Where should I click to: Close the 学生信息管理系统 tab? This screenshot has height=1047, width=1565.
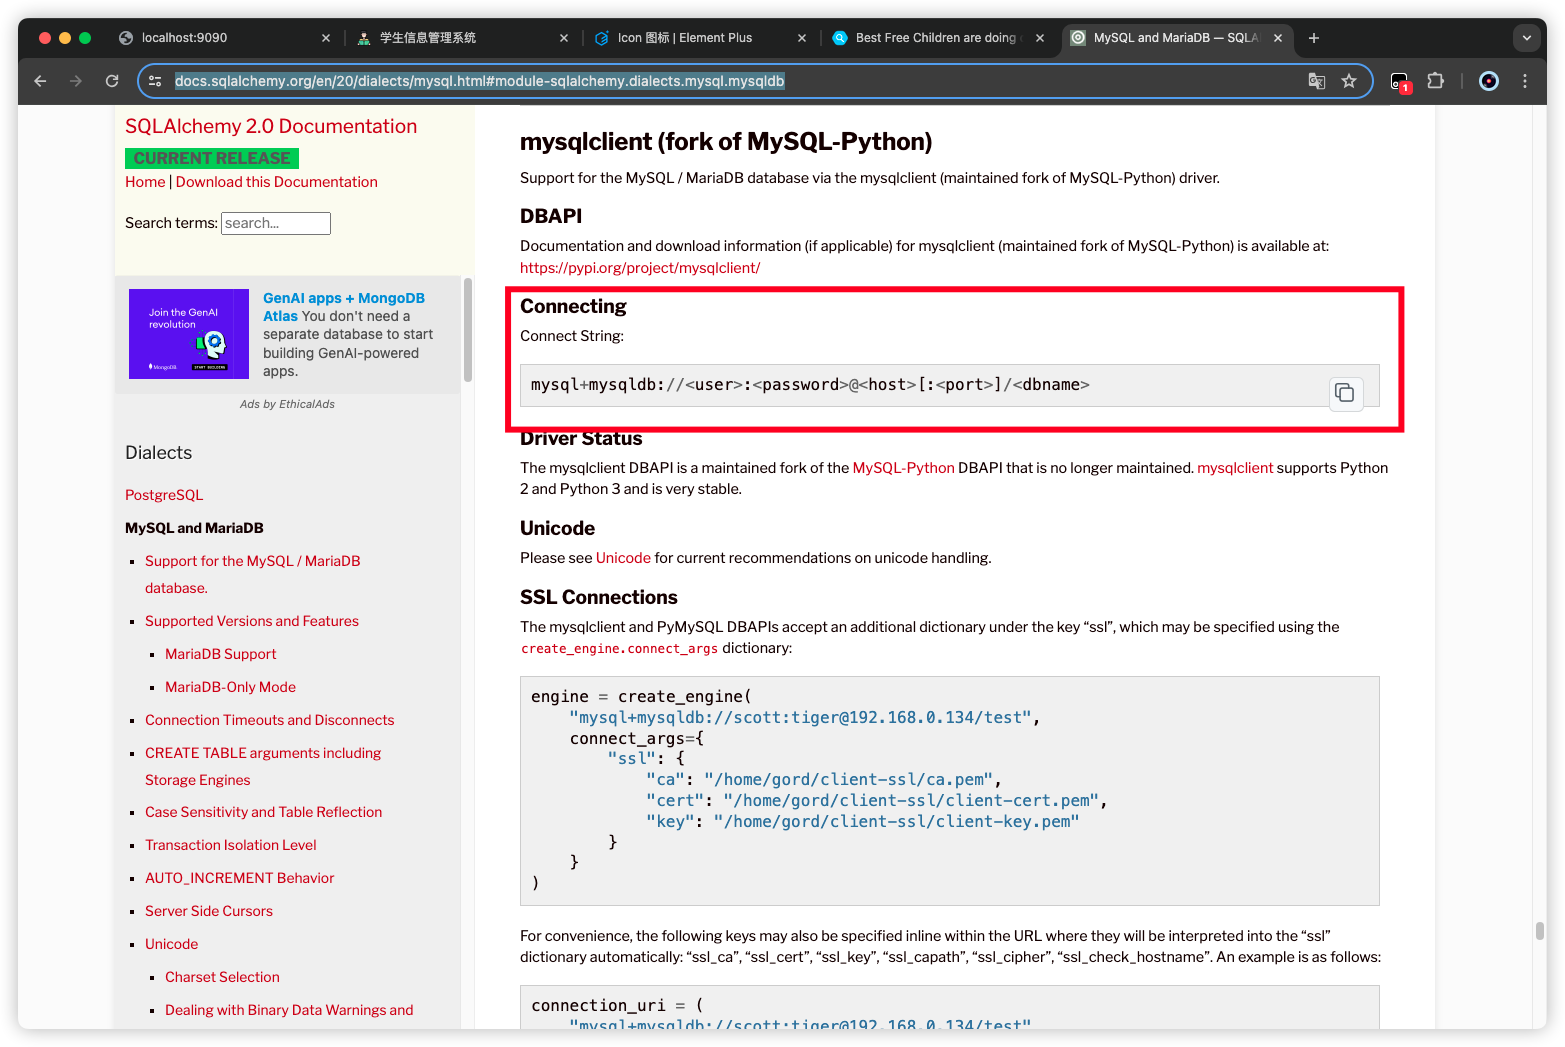(564, 38)
